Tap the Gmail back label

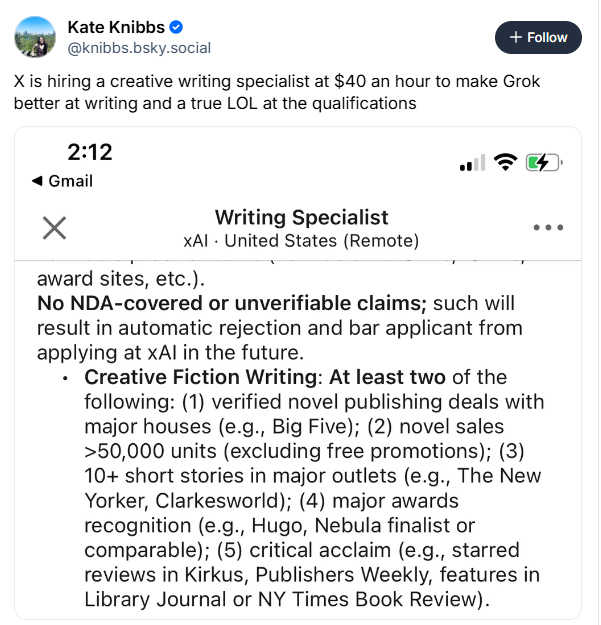pyautogui.click(x=70, y=181)
